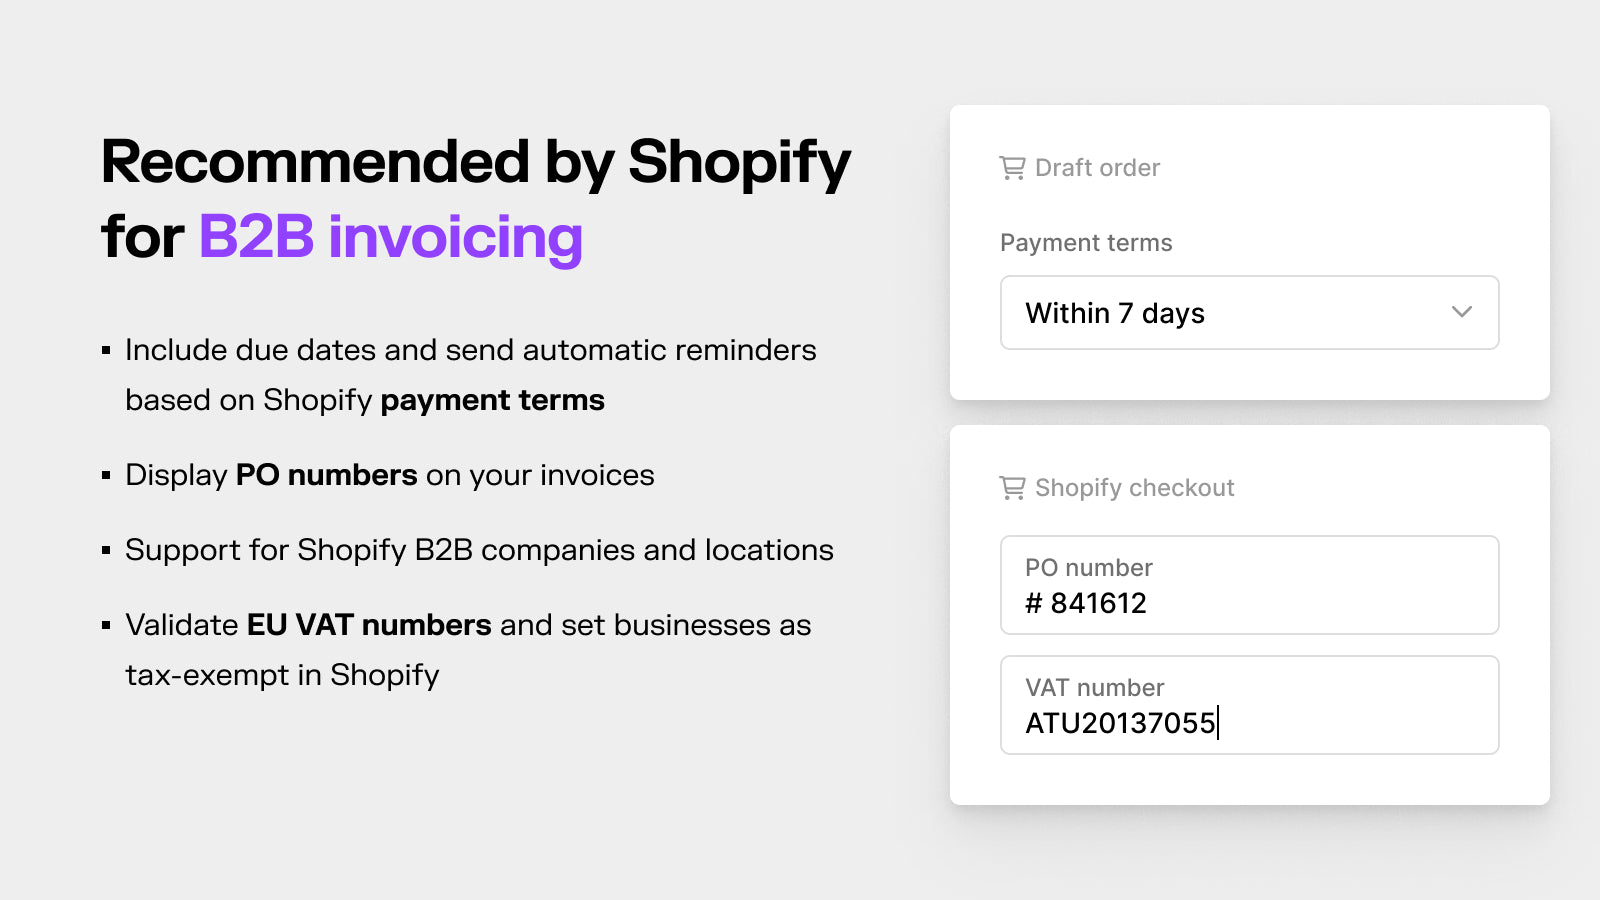
Task: Click the purple B2B invoicing heading text
Action: point(391,238)
